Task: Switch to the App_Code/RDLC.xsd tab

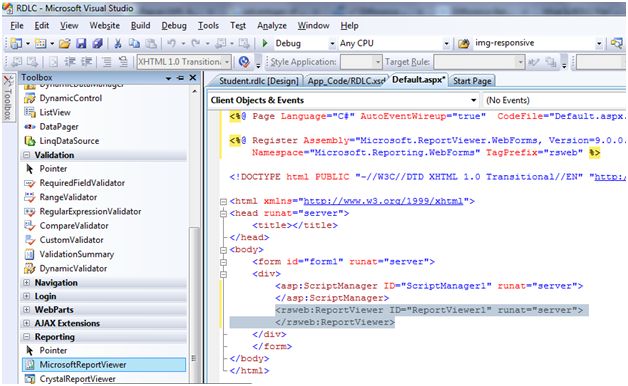Action: (x=346, y=81)
